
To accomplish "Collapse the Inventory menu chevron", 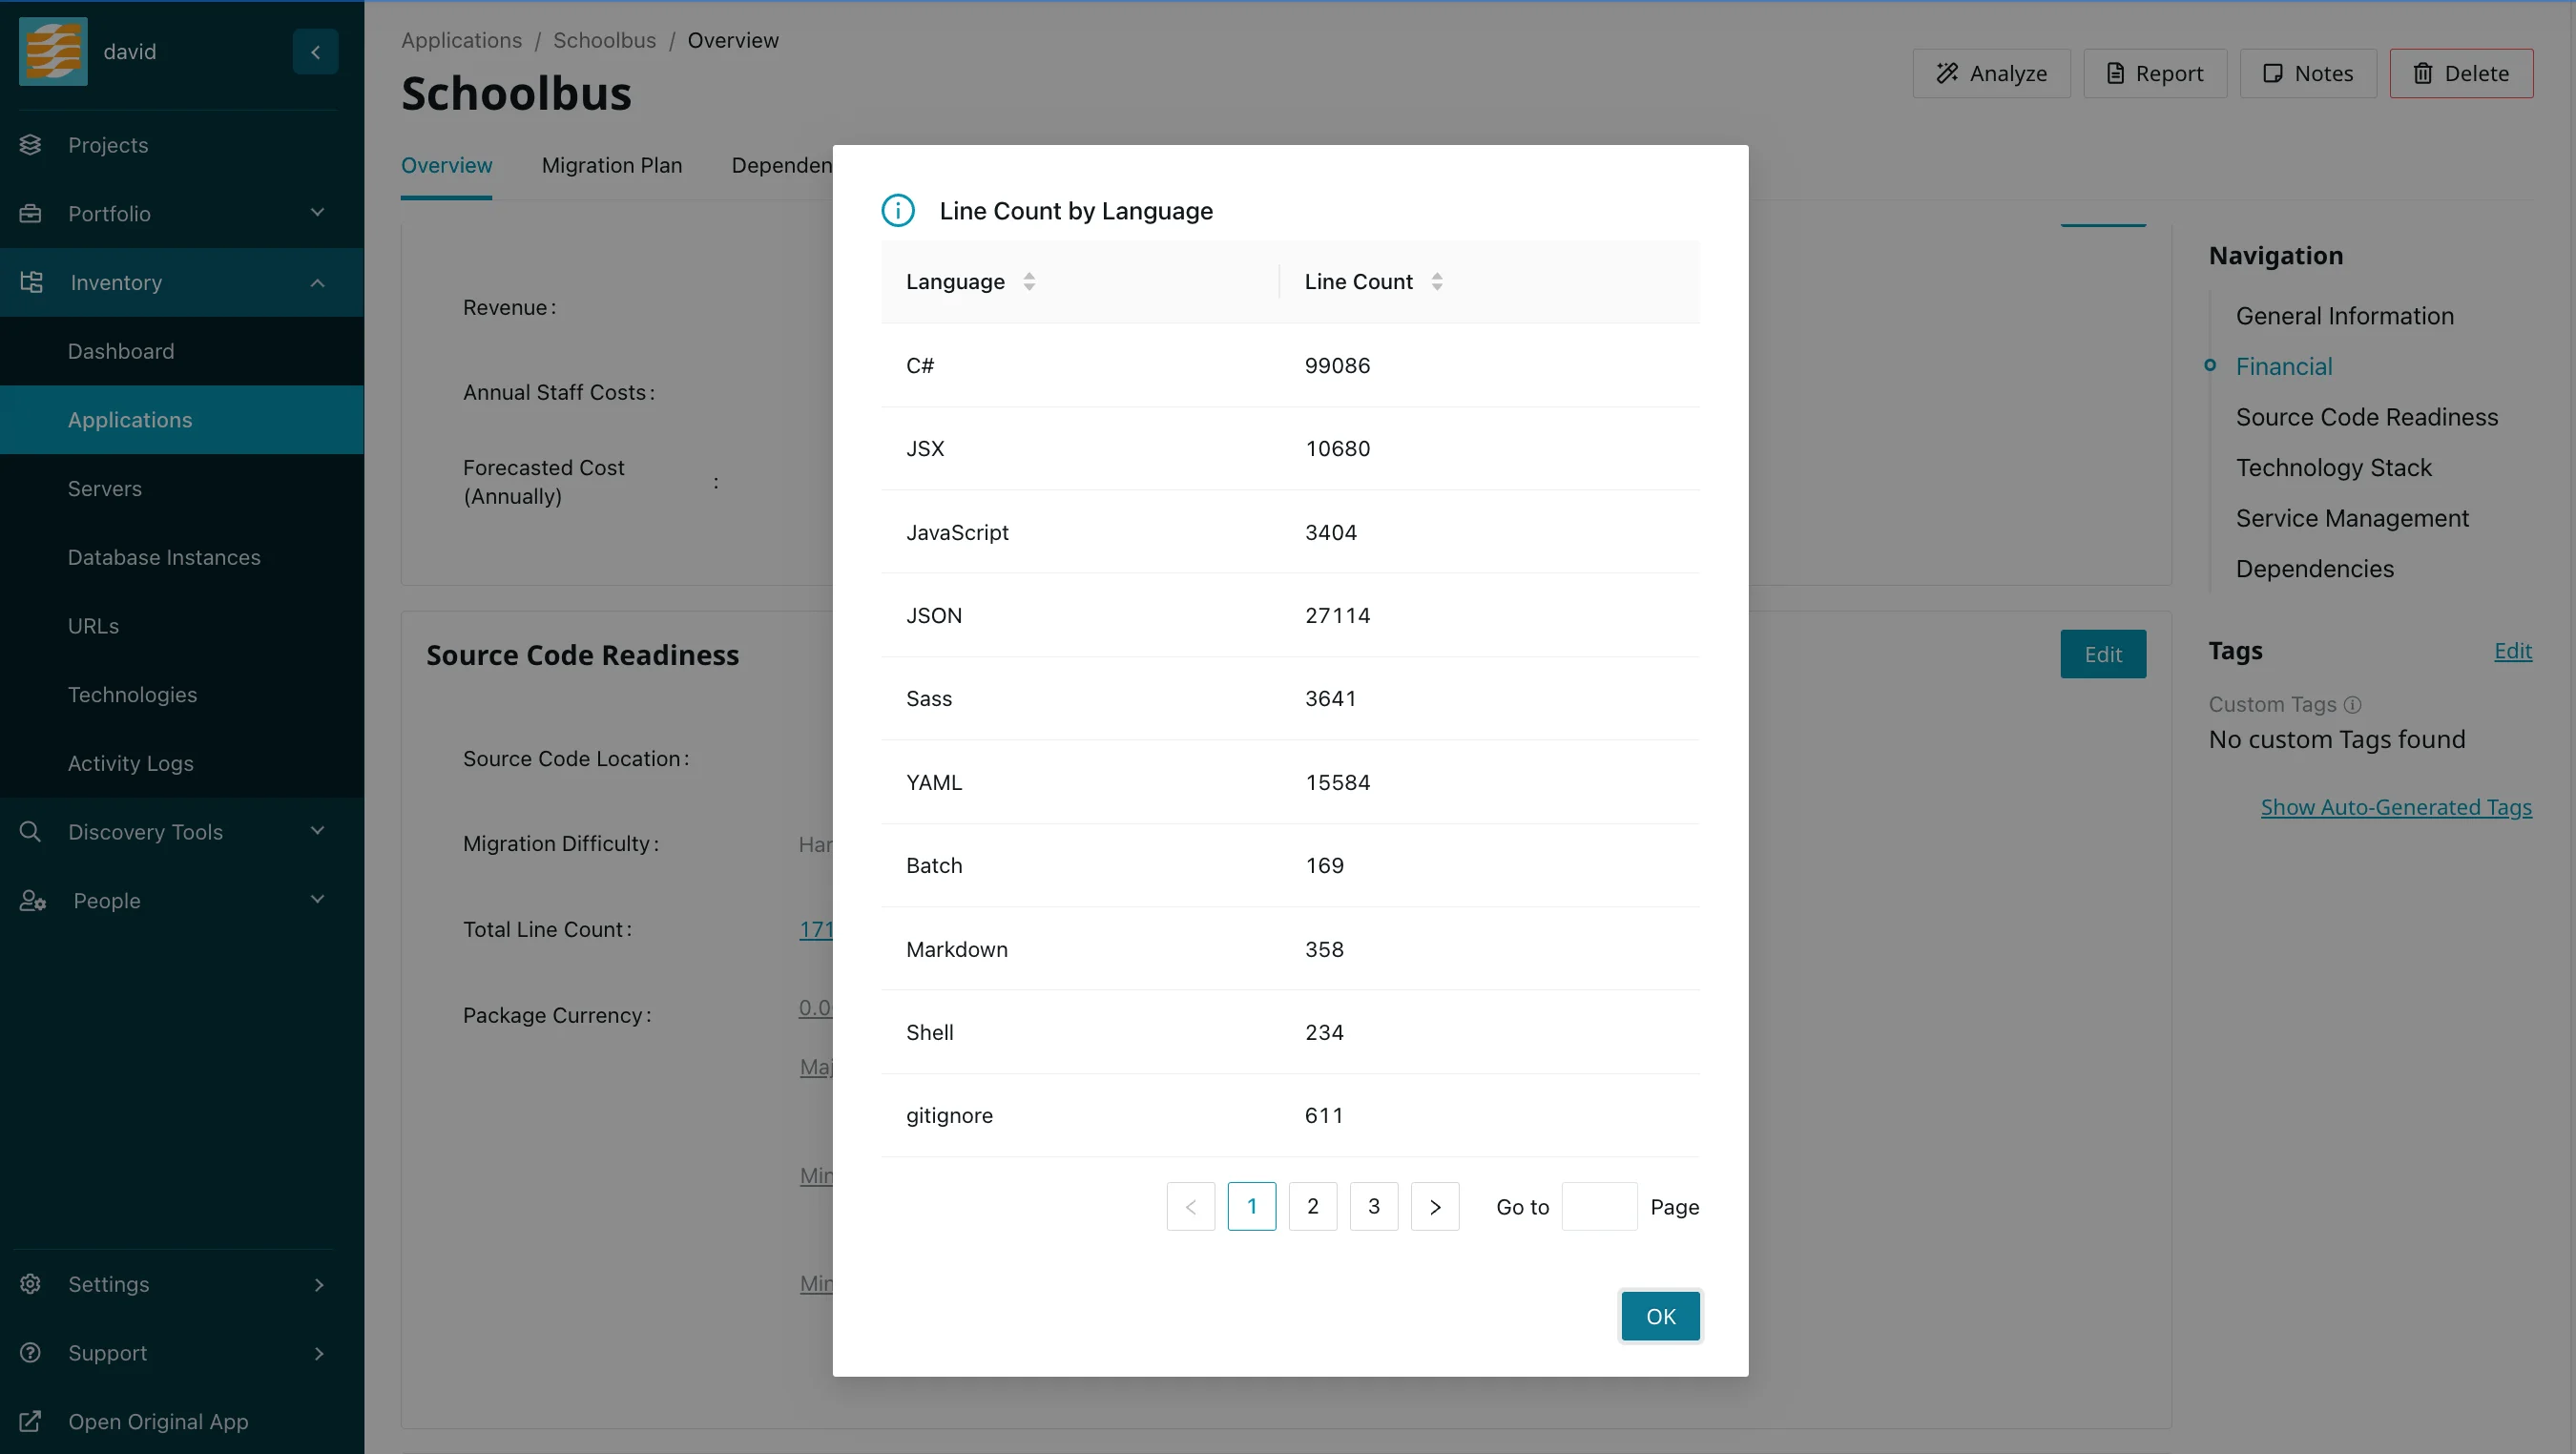I will 317,283.
